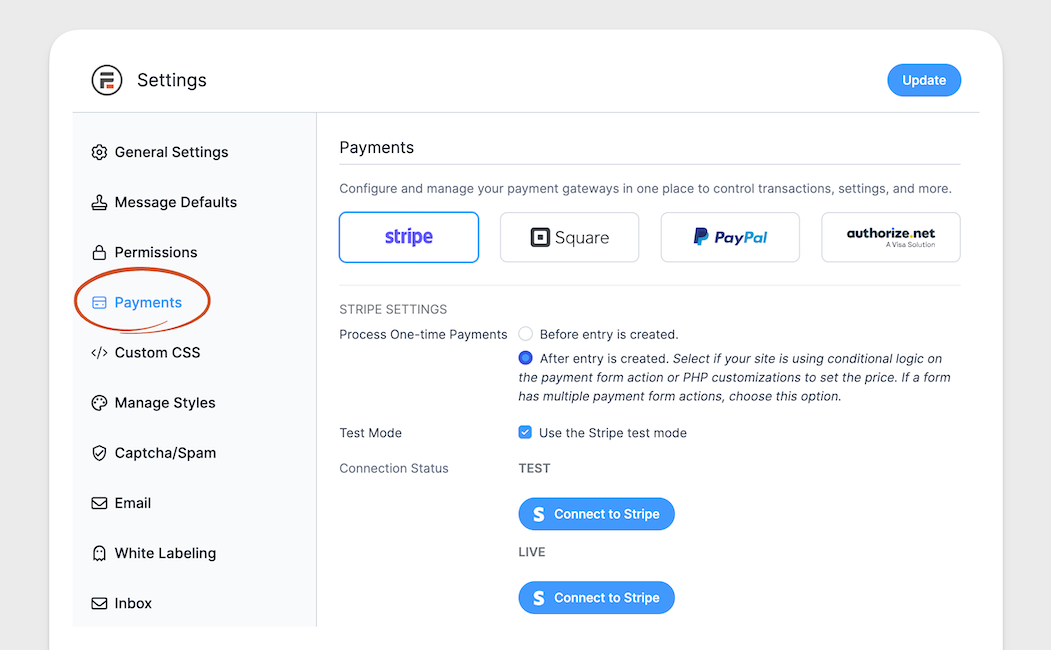Click the General Settings gear icon
1051x650 pixels.
click(x=99, y=152)
